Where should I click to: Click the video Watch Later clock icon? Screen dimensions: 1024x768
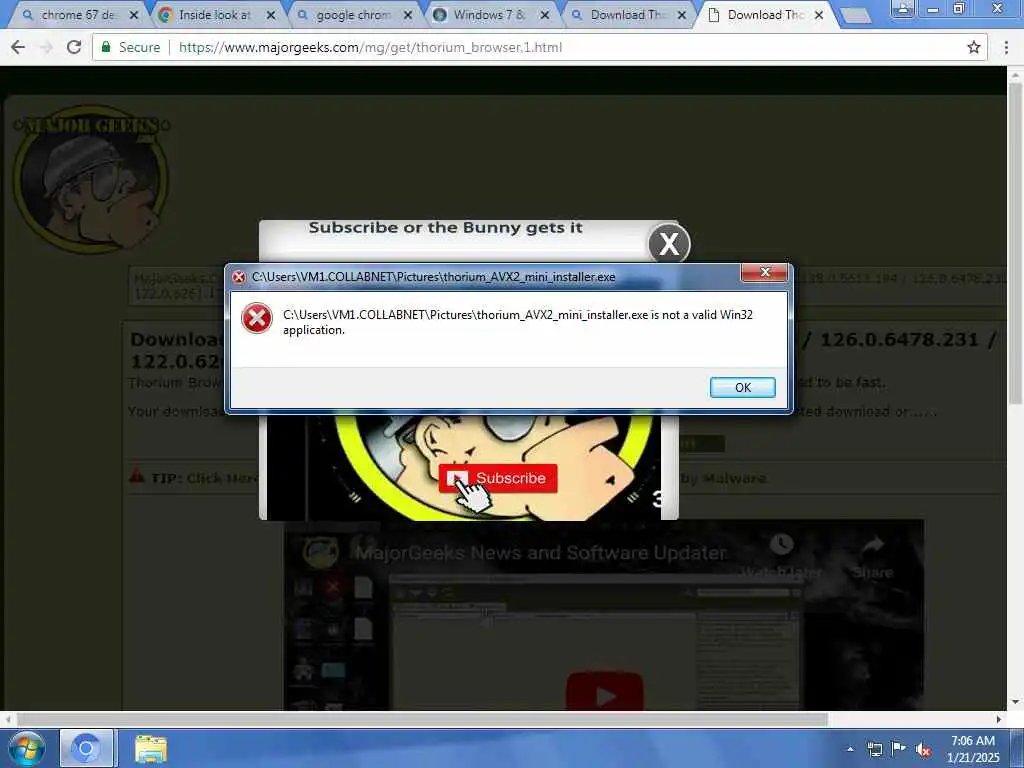click(x=781, y=545)
